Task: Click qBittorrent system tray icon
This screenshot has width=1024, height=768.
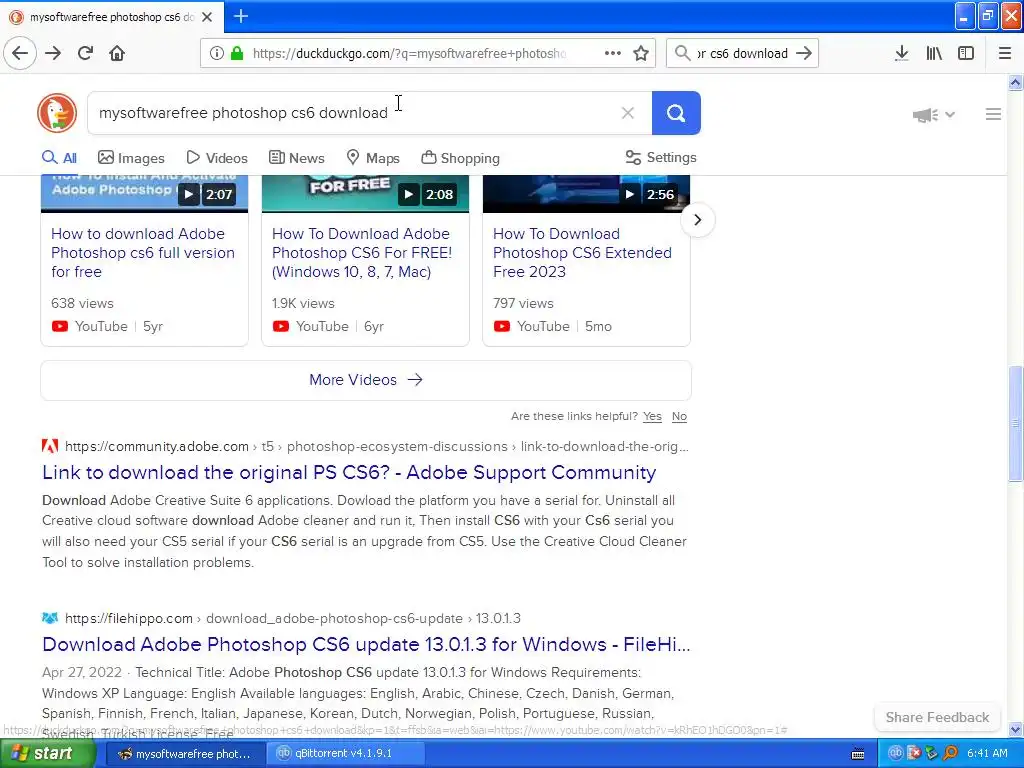Action: tap(895, 753)
